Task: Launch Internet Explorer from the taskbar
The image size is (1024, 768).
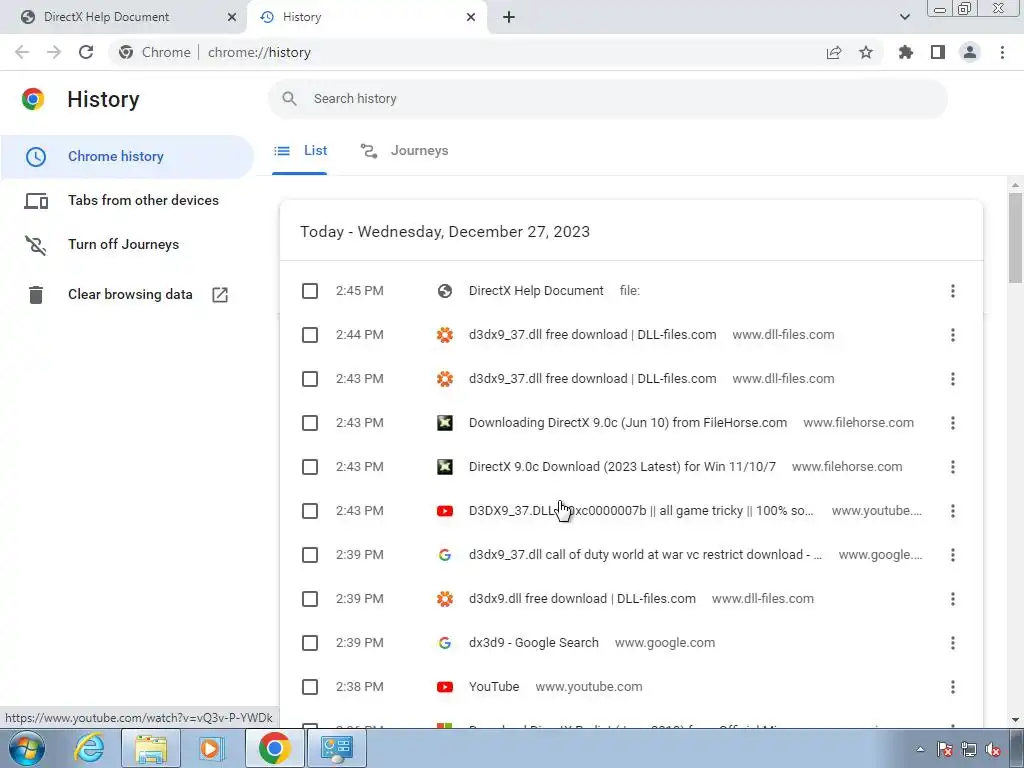Action: point(89,748)
